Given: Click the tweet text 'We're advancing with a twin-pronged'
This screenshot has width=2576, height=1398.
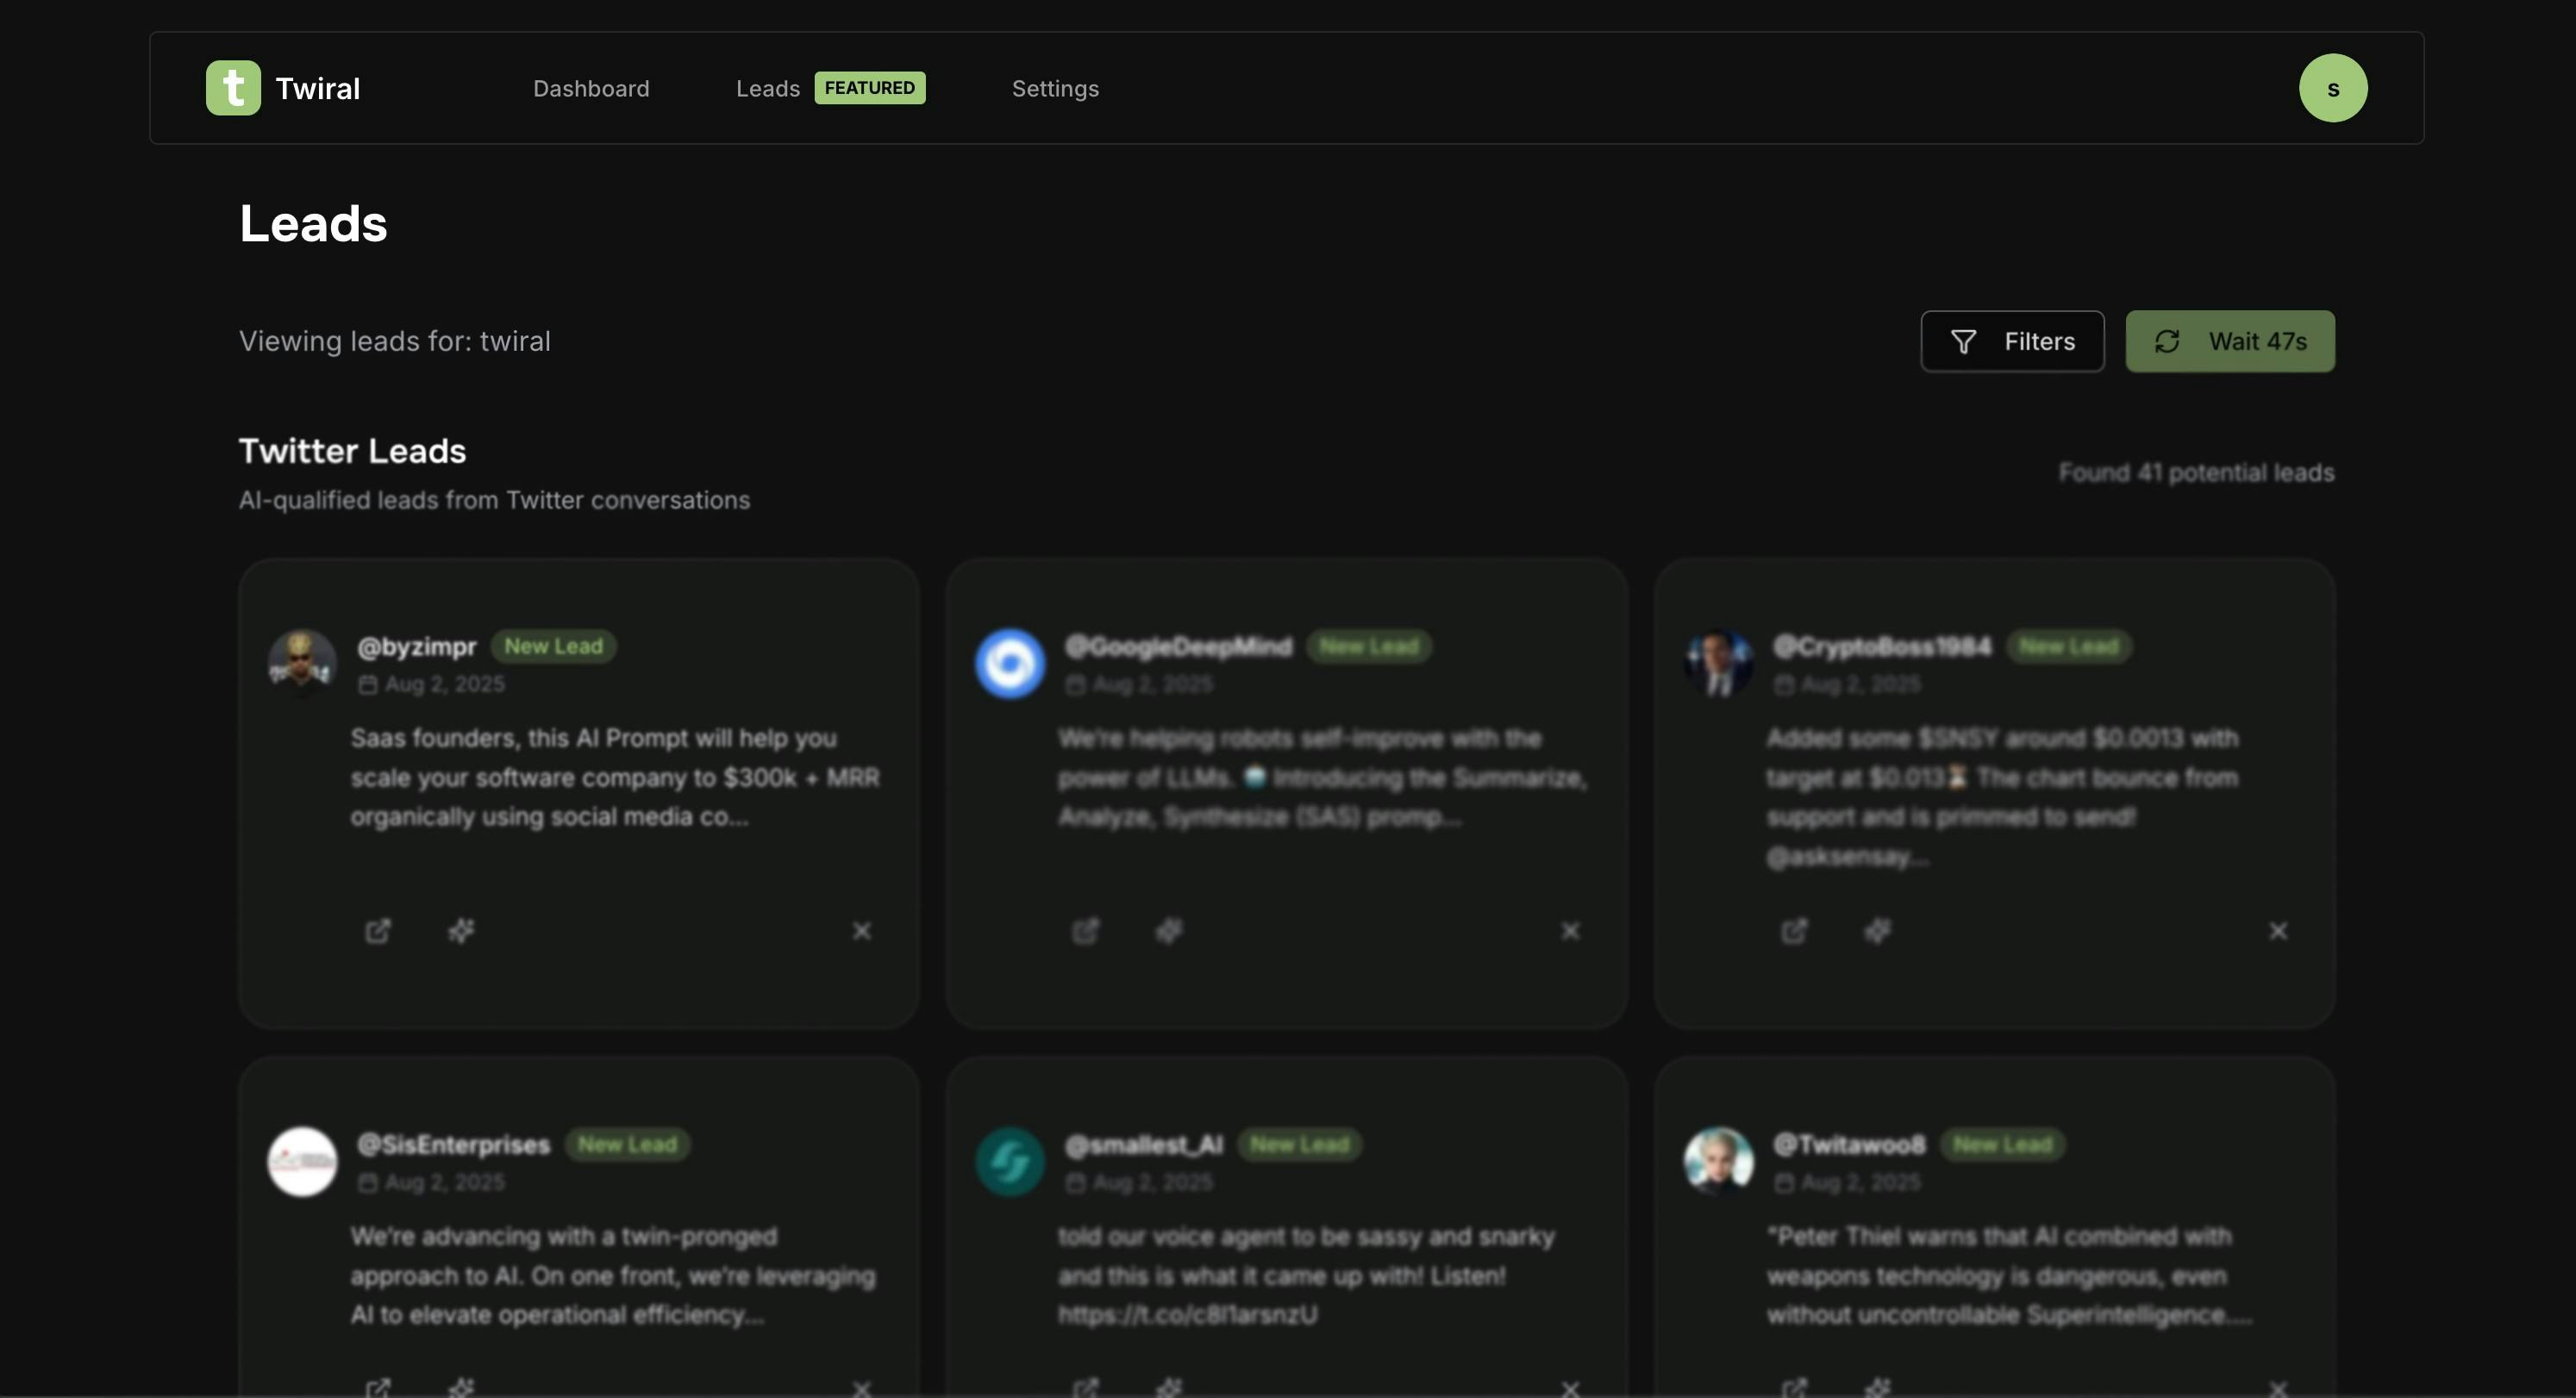Looking at the screenshot, I should pyautogui.click(x=613, y=1275).
